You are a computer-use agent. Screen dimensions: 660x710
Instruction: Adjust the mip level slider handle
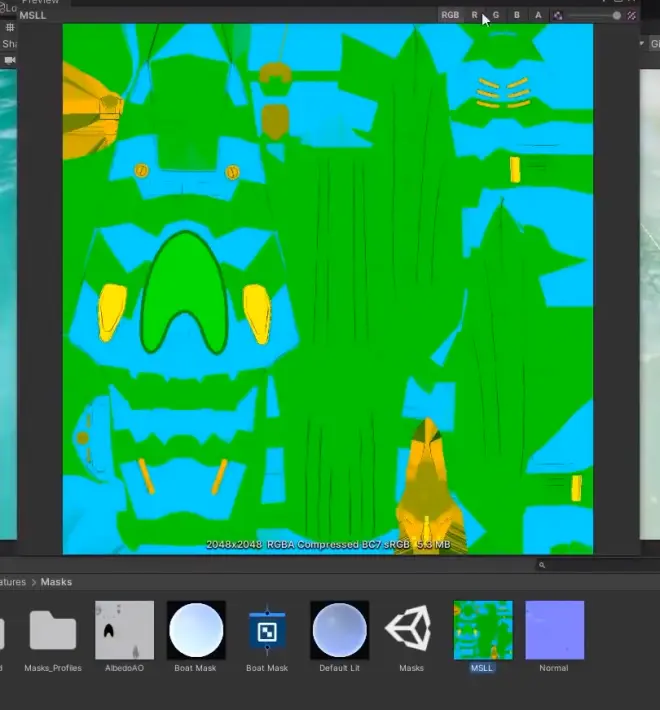[x=617, y=15]
